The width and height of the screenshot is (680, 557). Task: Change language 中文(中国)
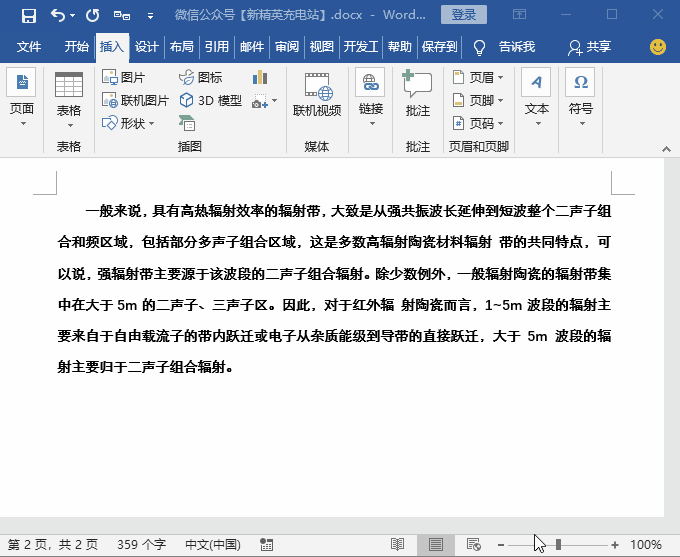coord(212,544)
